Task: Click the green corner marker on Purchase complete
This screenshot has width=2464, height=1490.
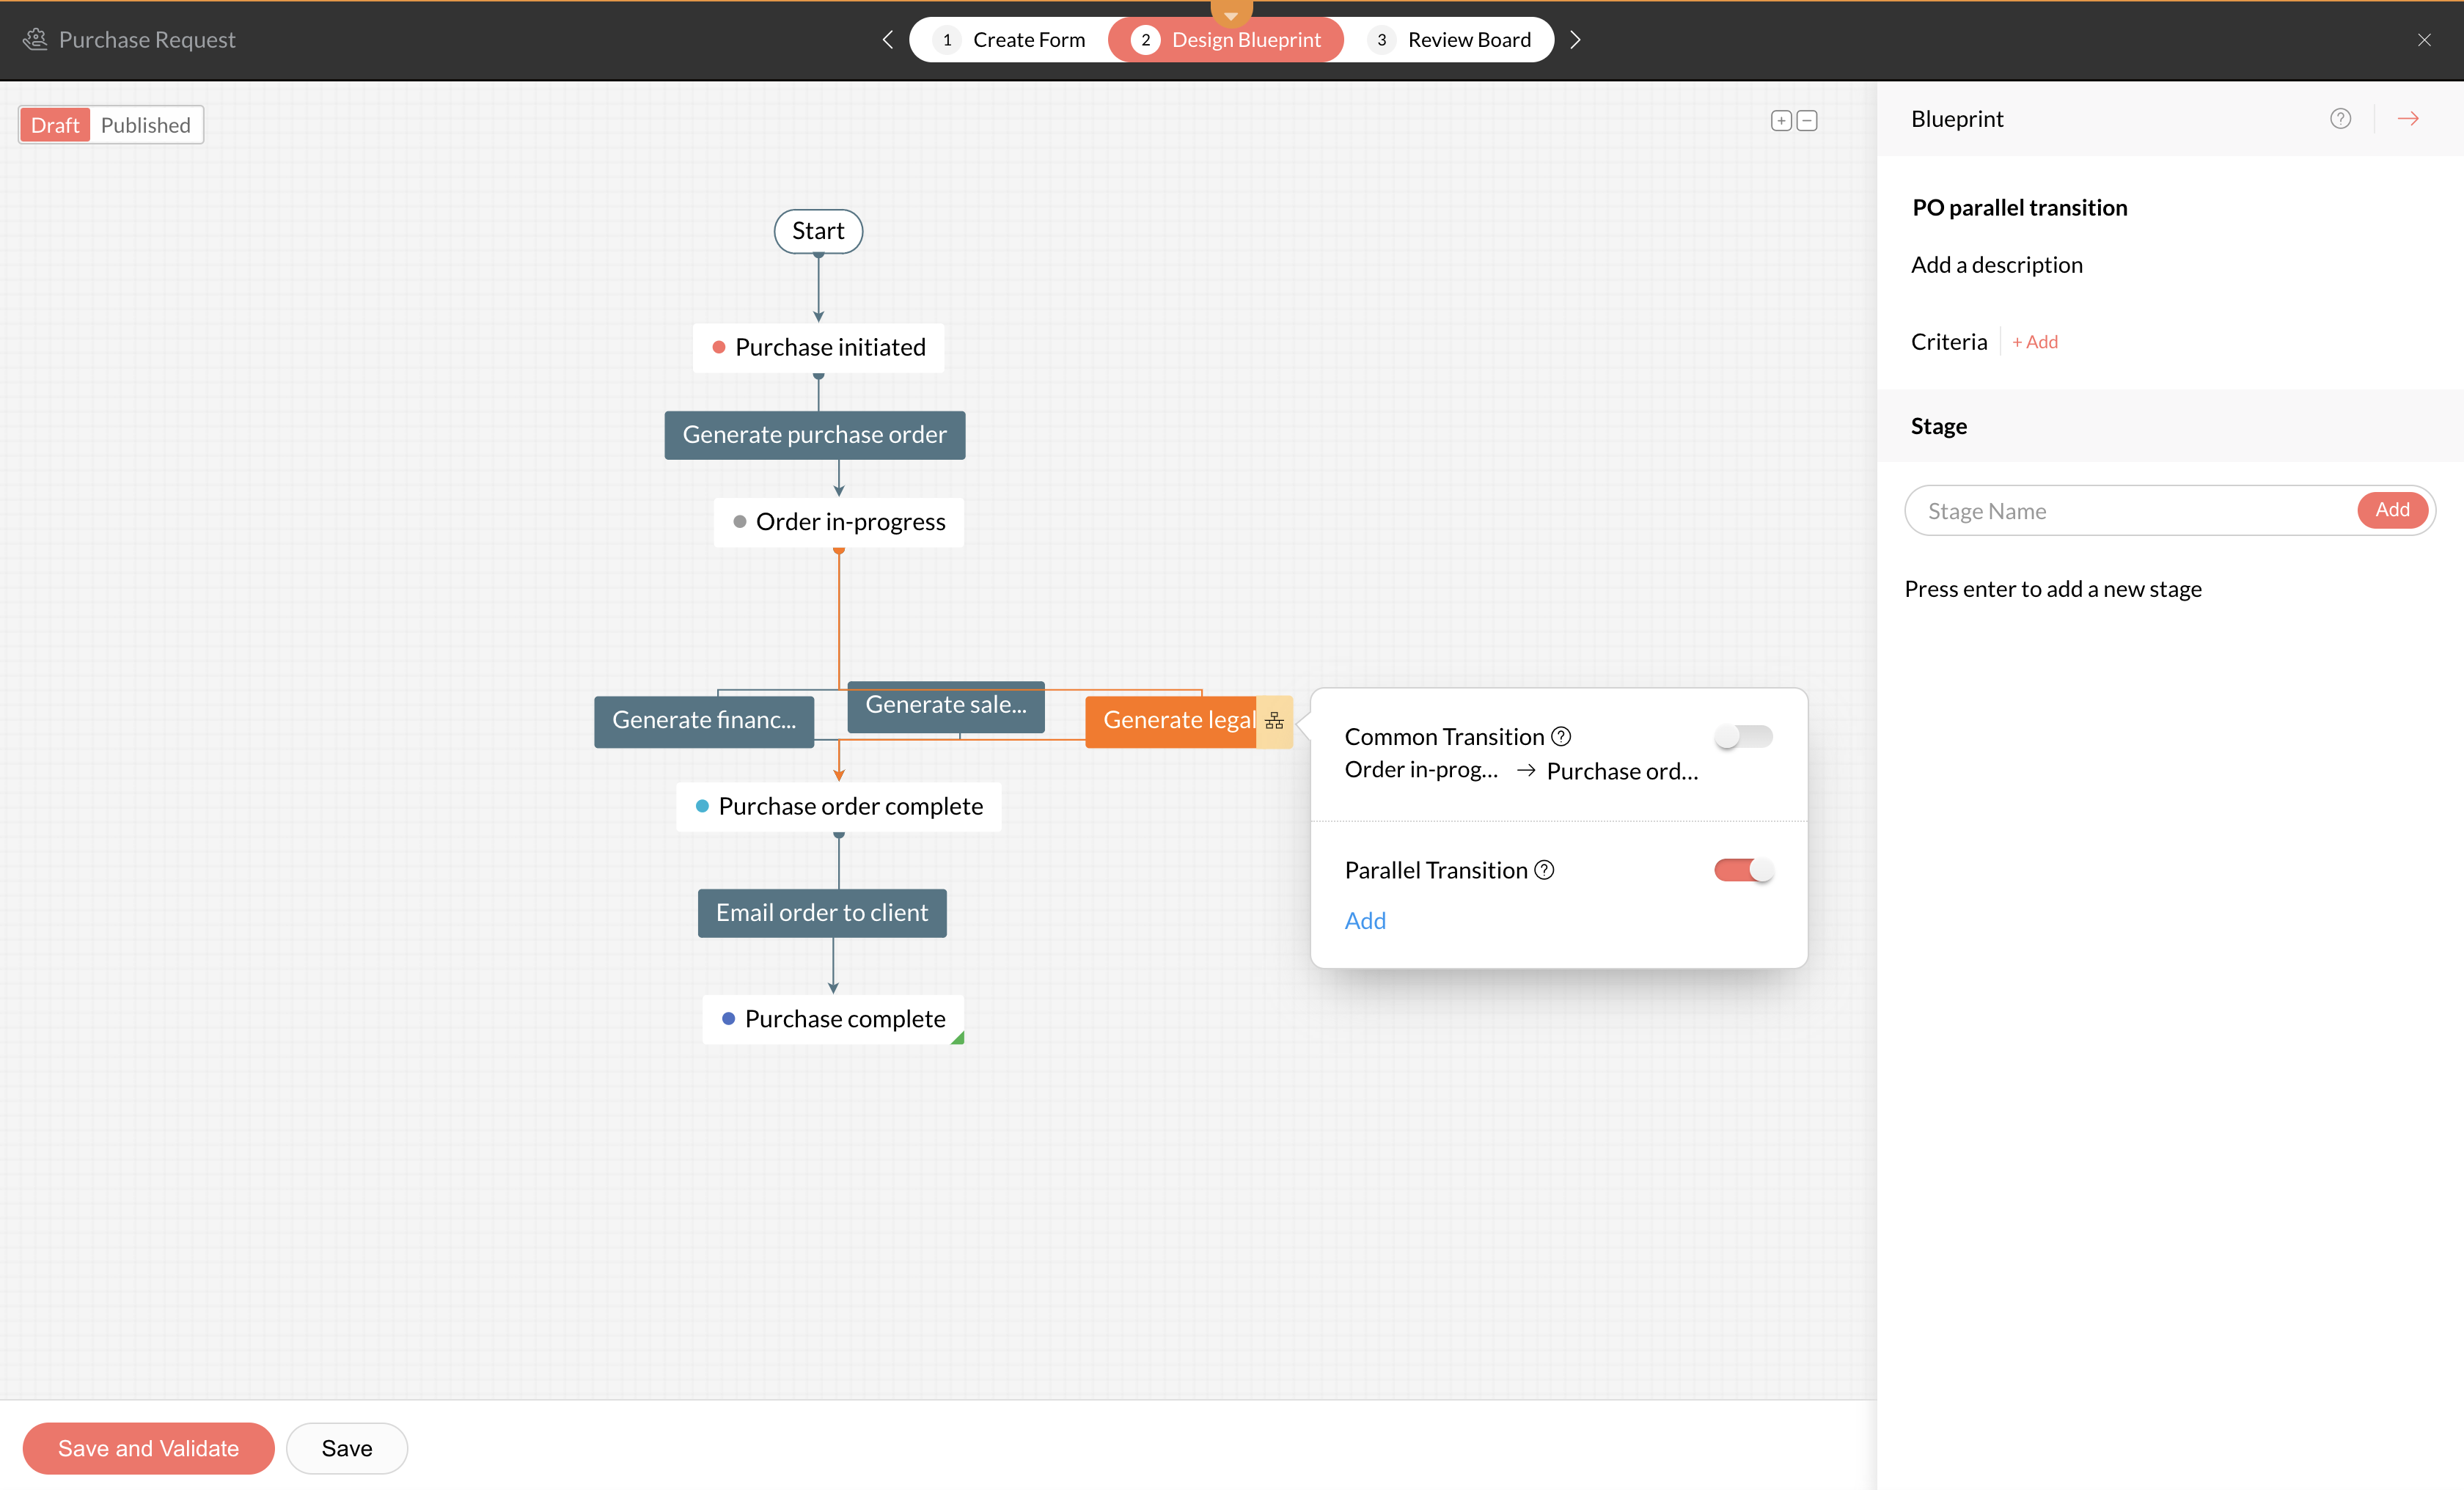Action: coord(958,1038)
